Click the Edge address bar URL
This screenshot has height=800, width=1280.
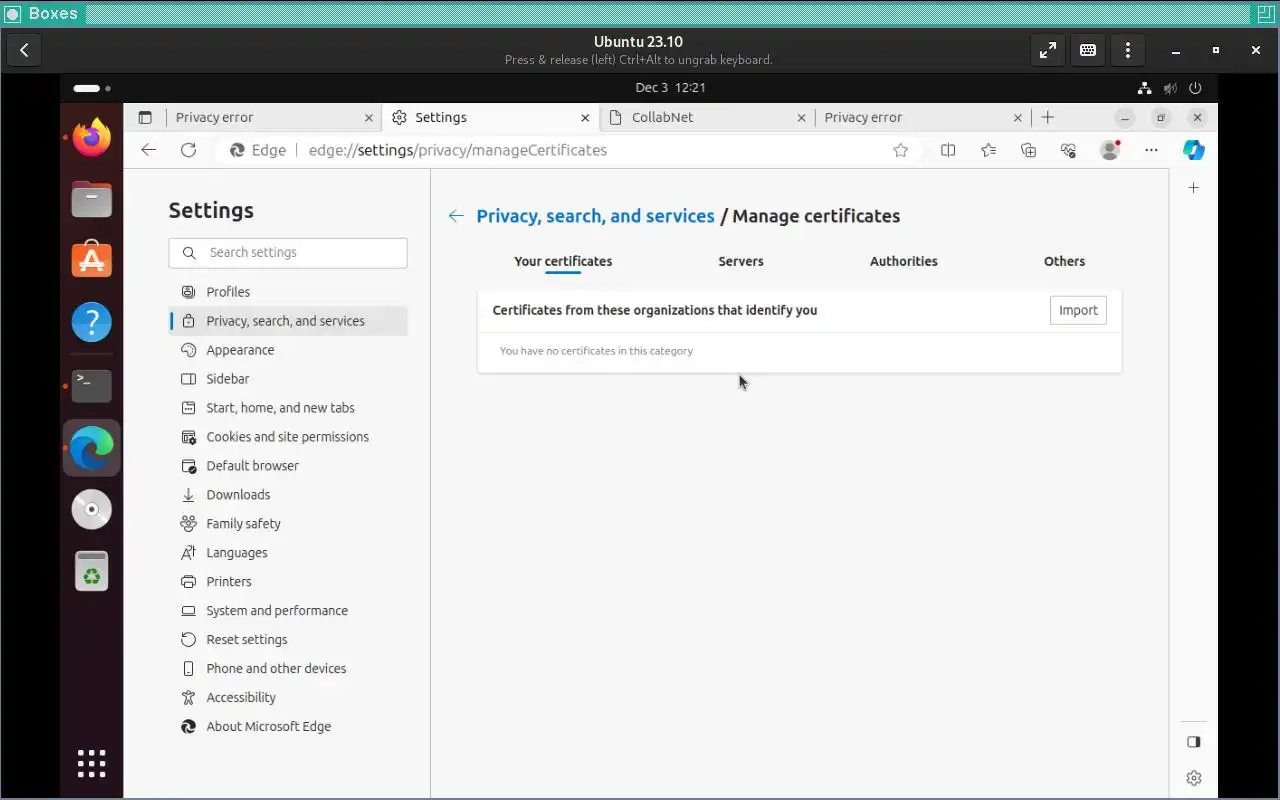[x=458, y=150]
